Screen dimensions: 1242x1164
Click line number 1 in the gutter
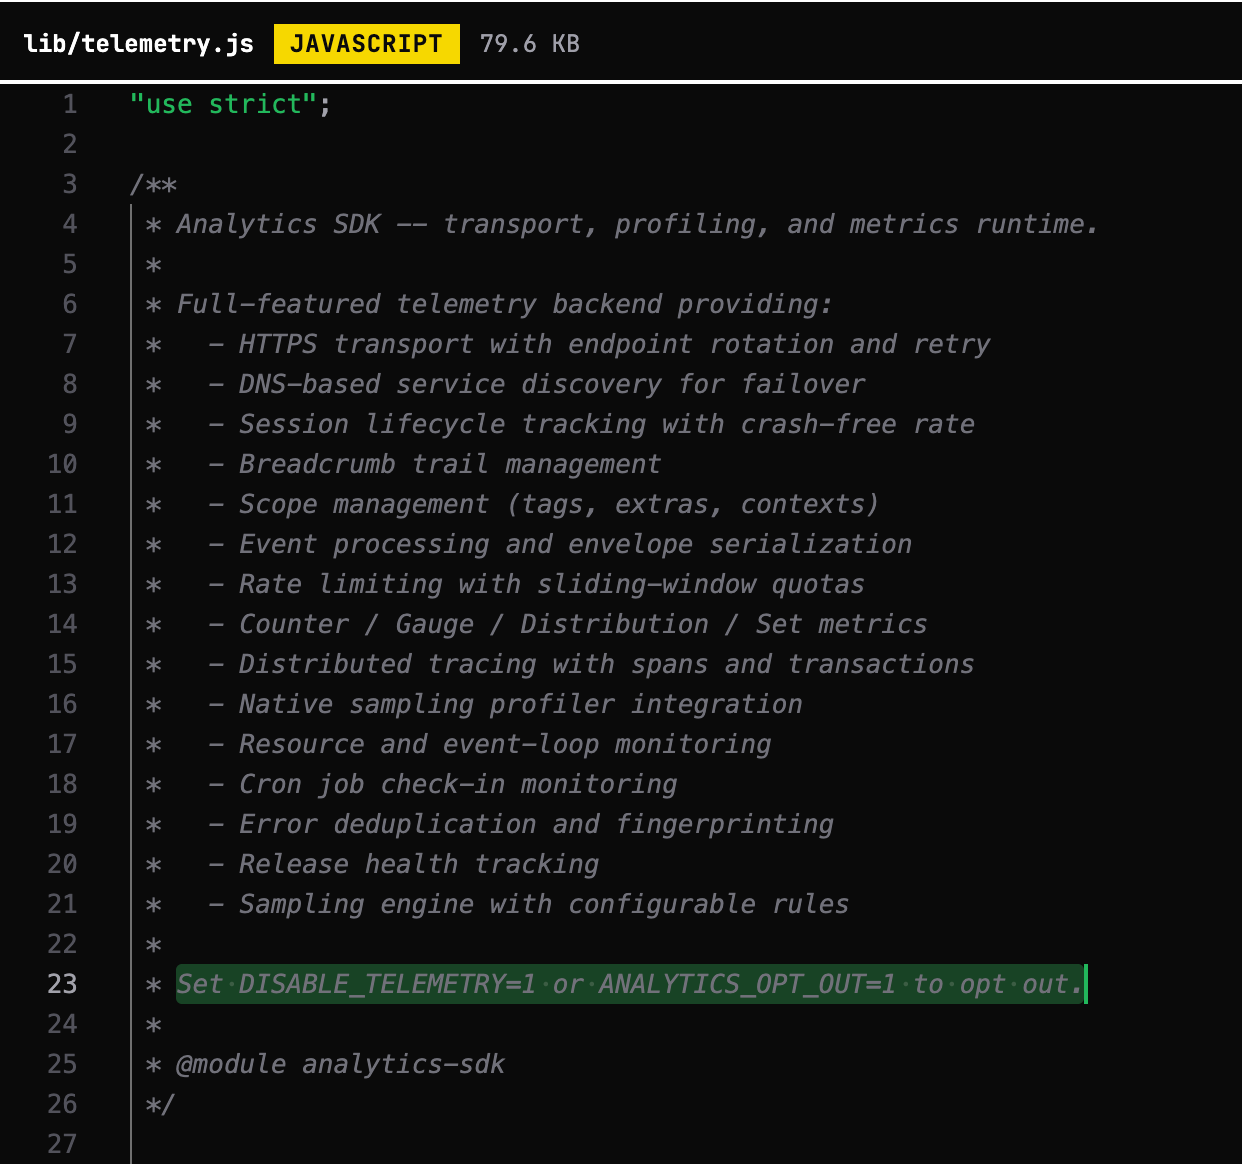point(70,104)
